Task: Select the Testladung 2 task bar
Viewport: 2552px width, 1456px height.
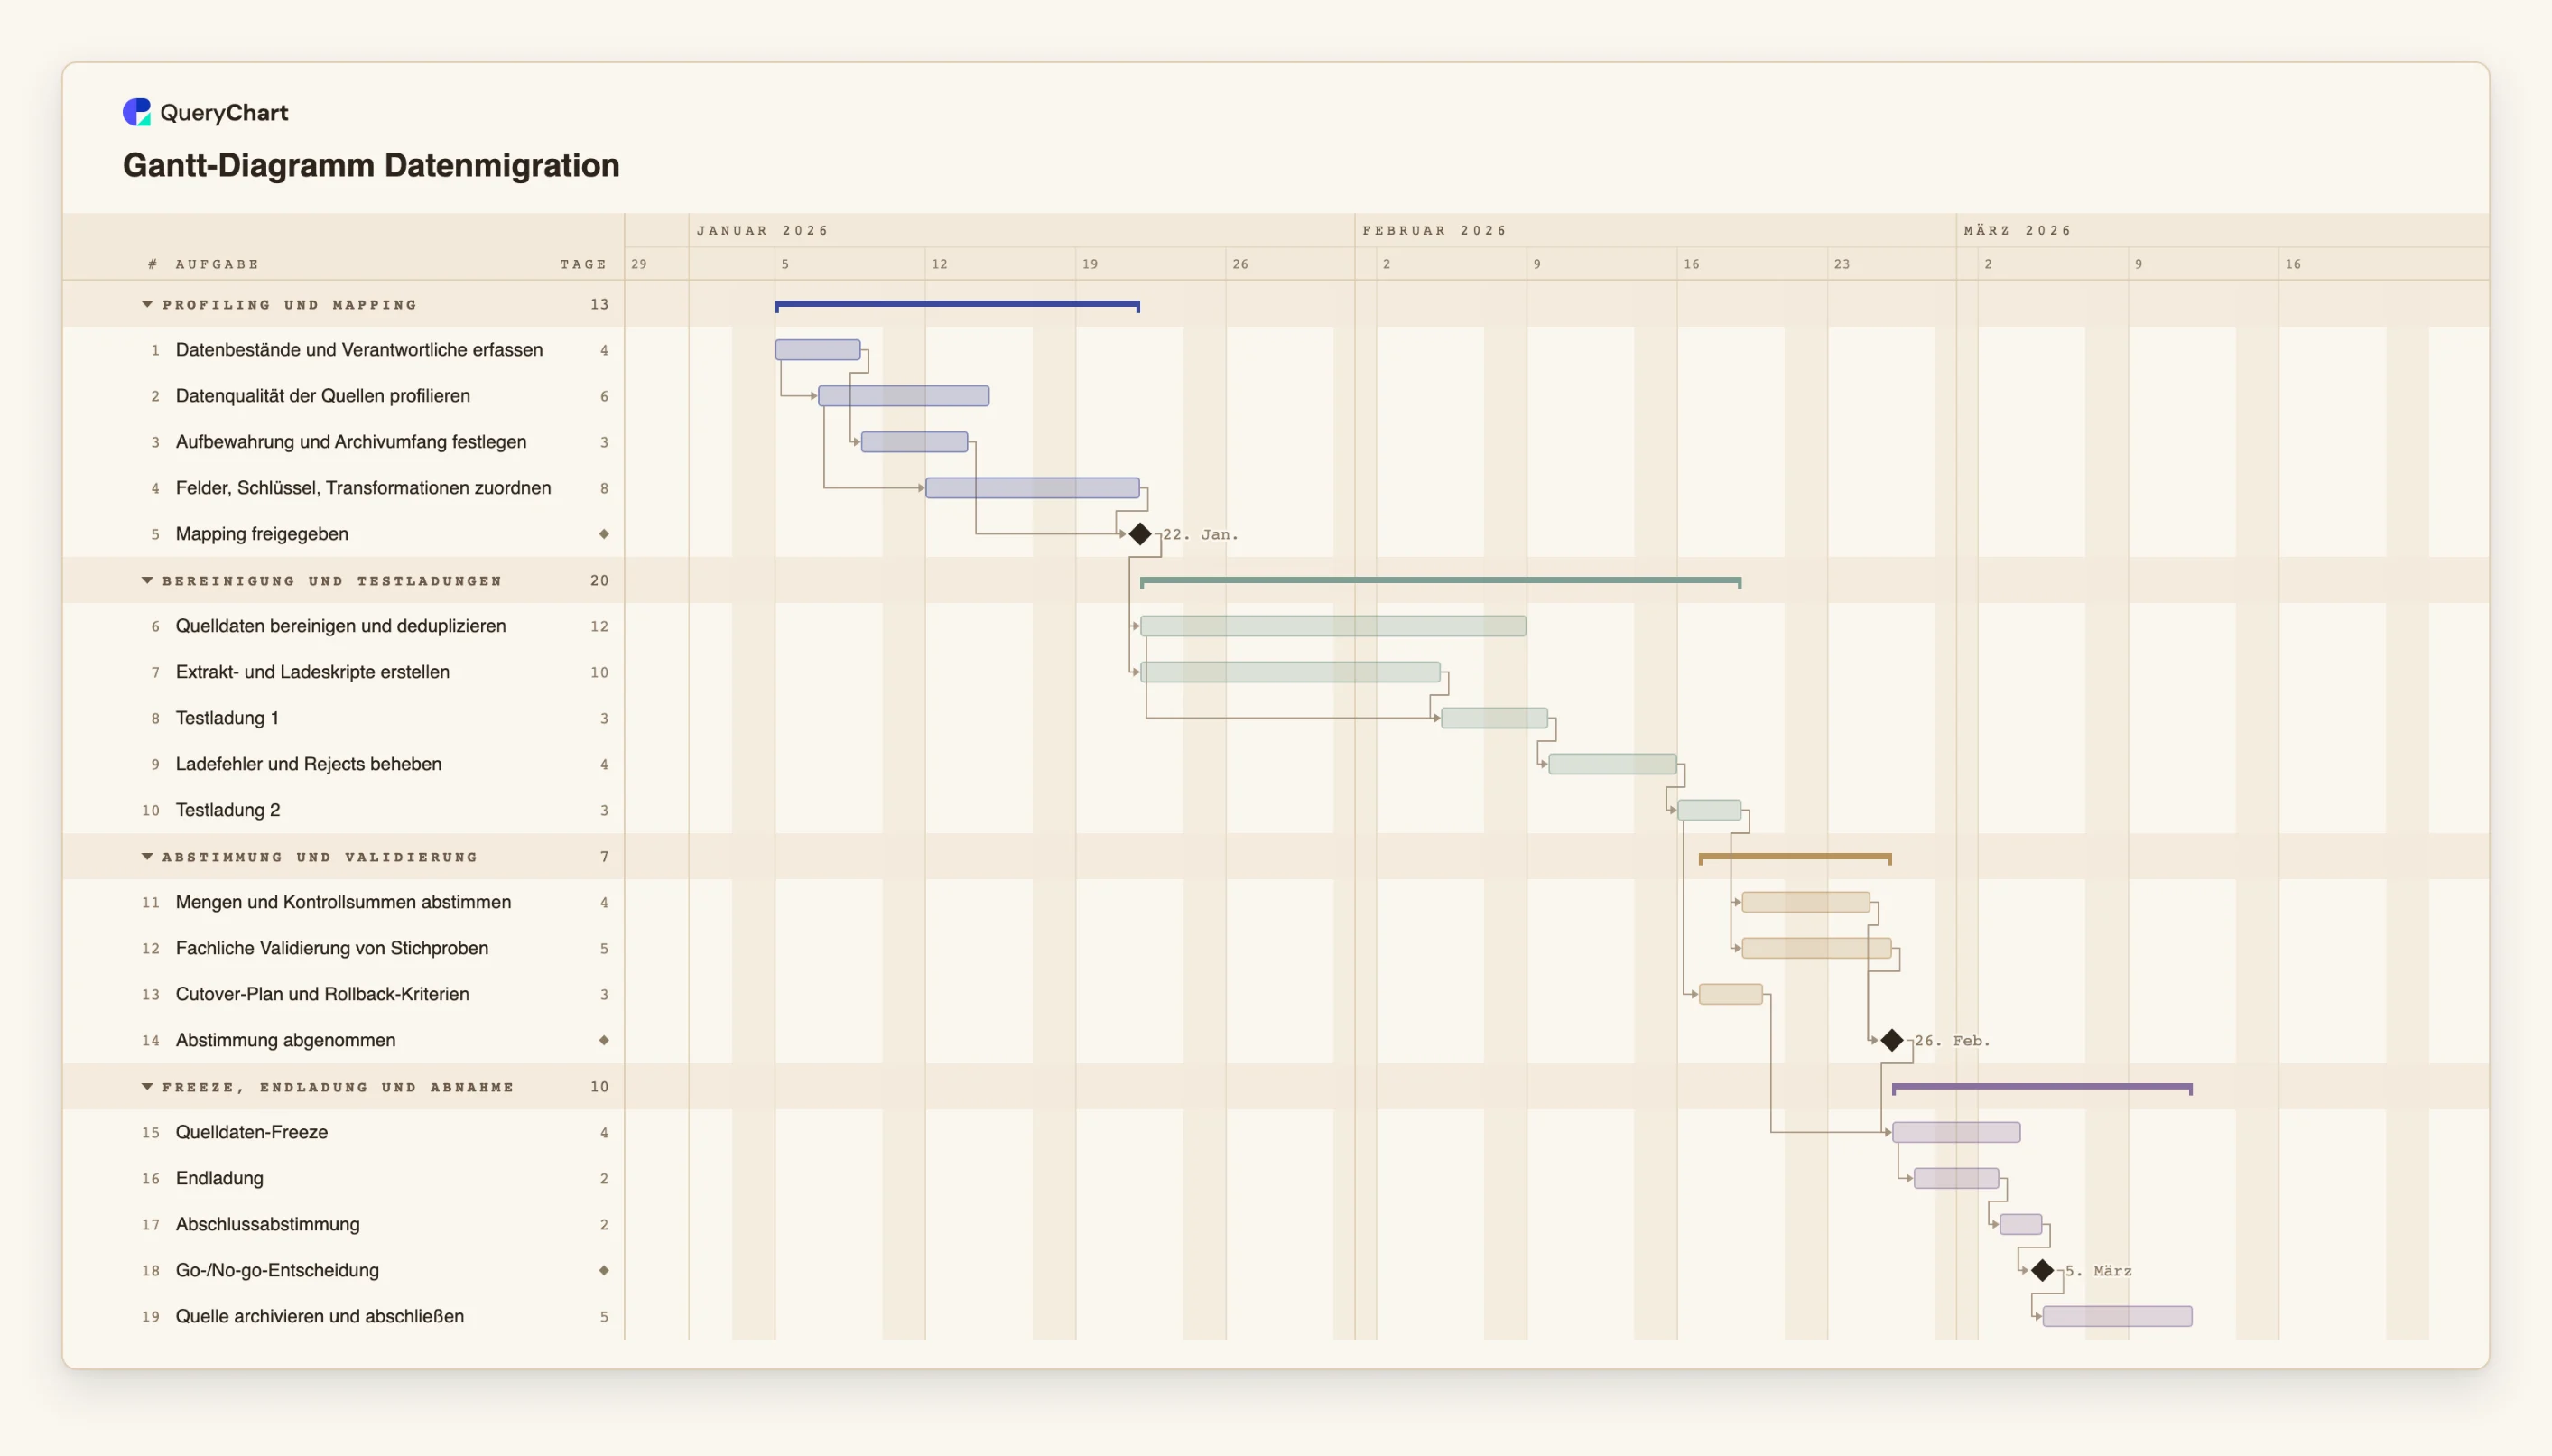Action: 1710,810
